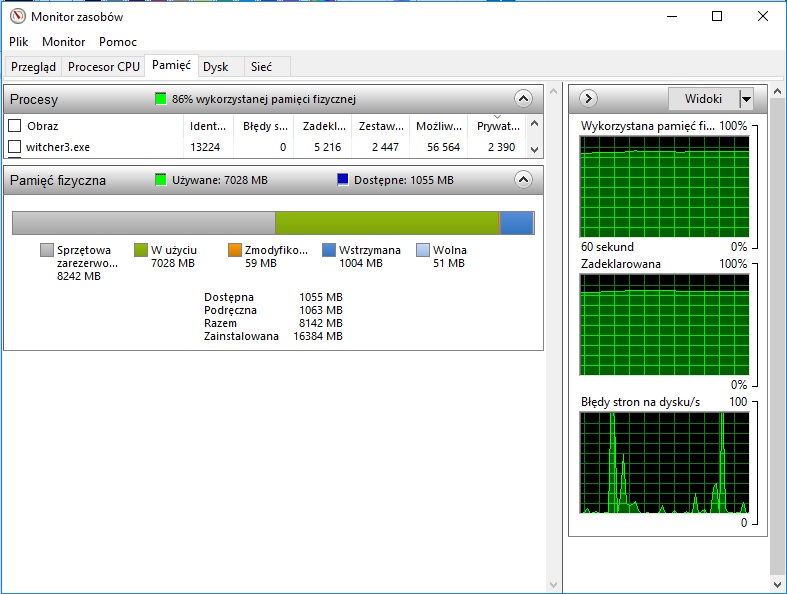Open the Widoki dropdown arrow
The height and width of the screenshot is (594, 787).
746,99
